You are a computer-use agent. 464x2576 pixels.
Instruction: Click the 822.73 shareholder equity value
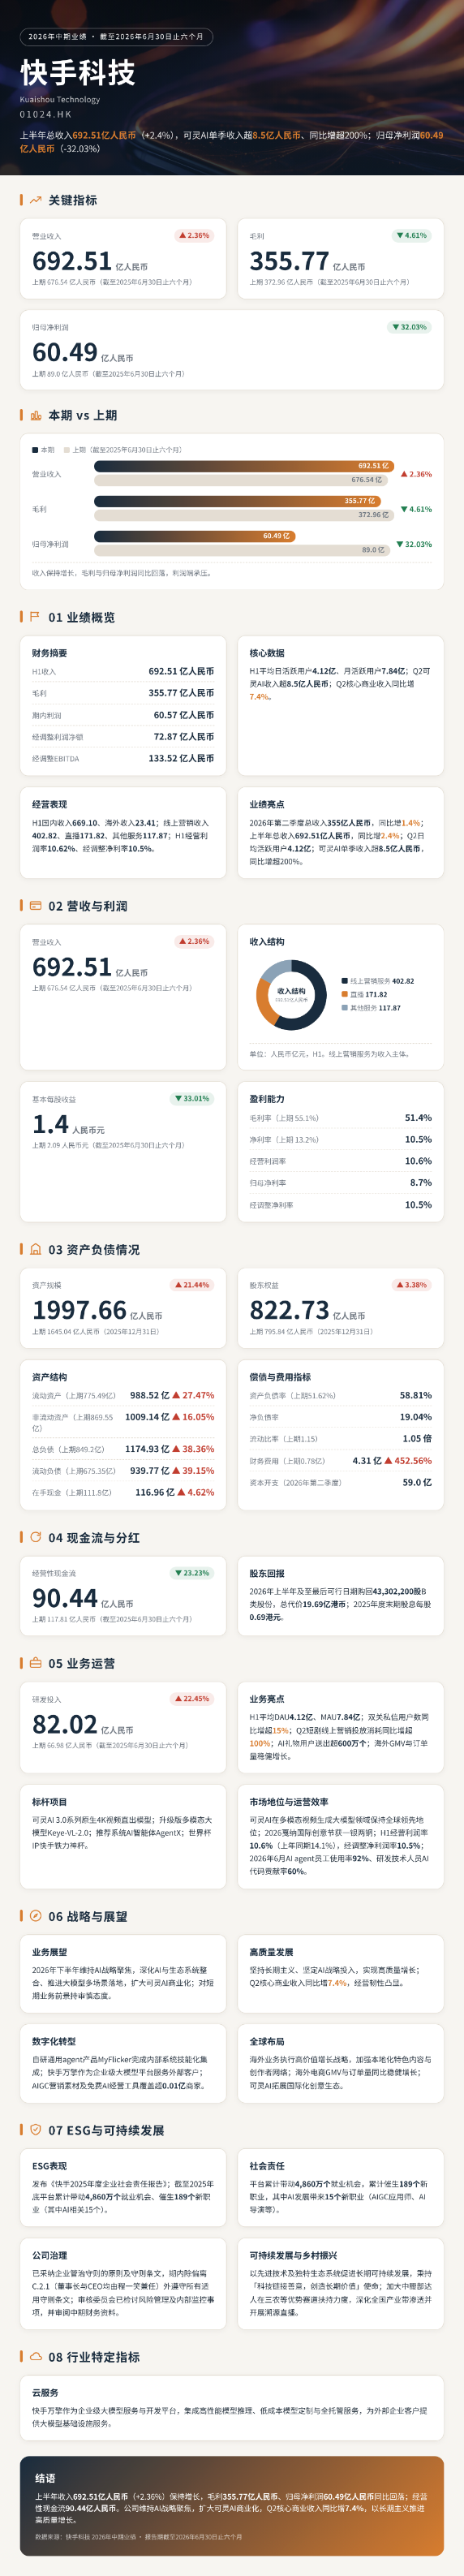(289, 1310)
